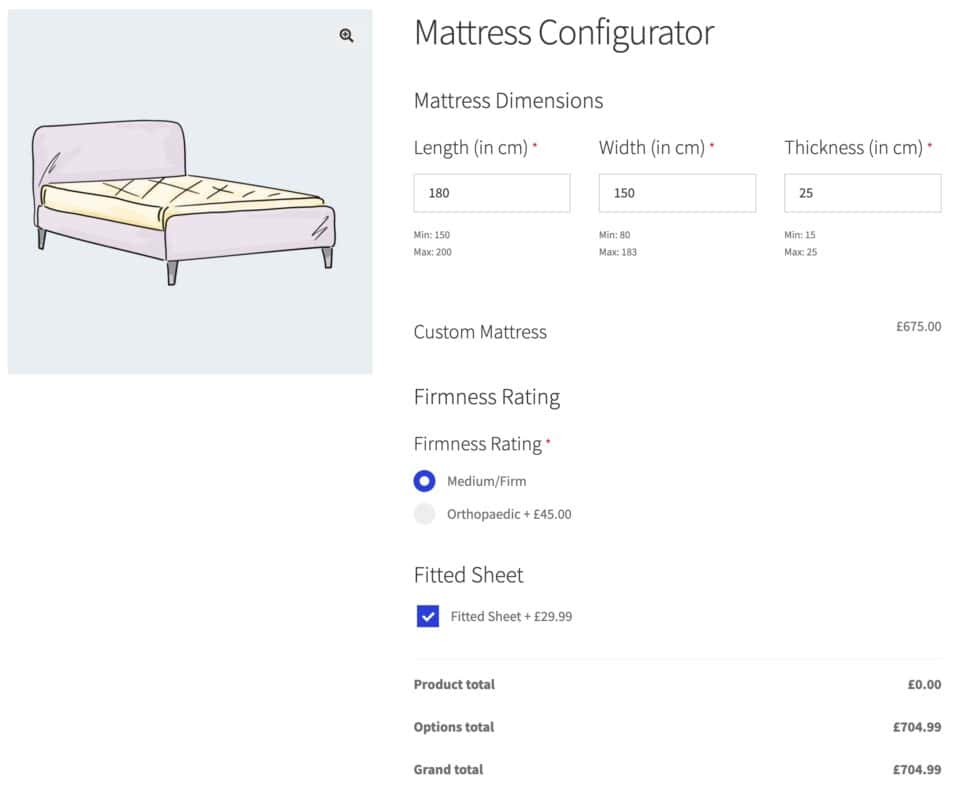Click the Width input field
Screen dimensions: 960x790
coord(676,192)
